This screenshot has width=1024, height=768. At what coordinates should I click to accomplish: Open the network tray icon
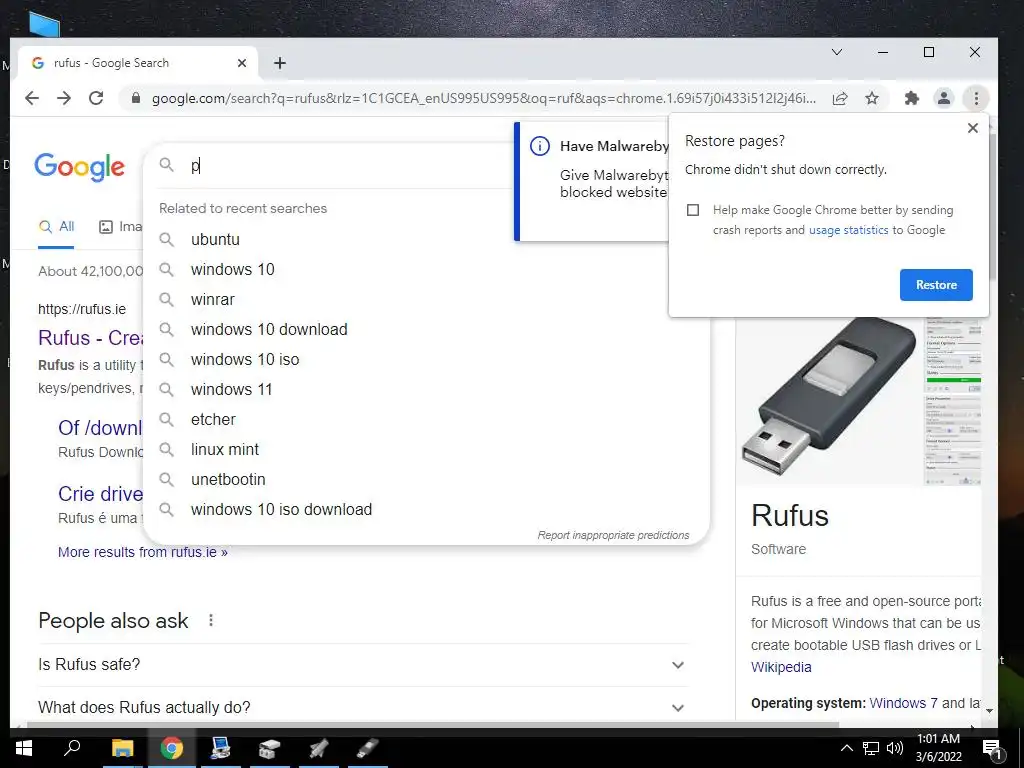pos(871,748)
